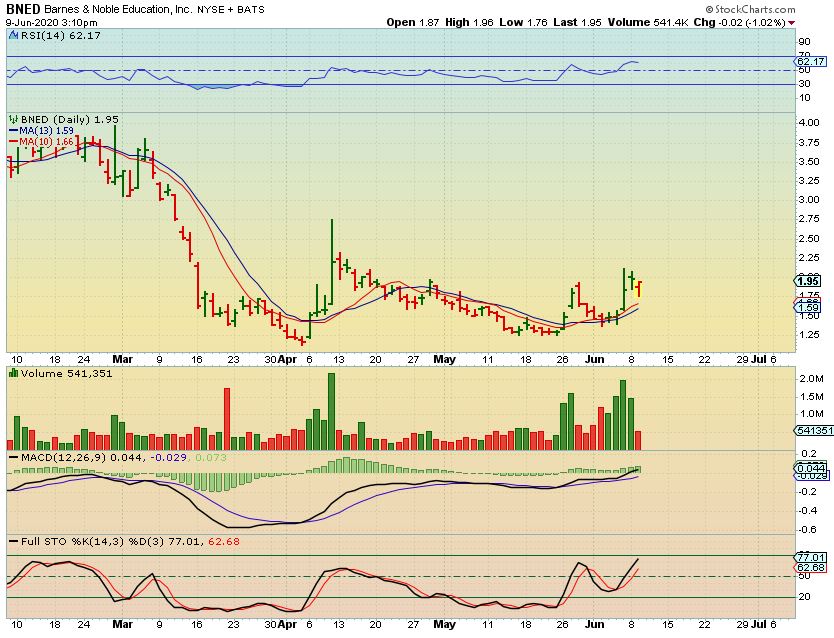Click the blue MA(13) legend line marker

pos(13,131)
